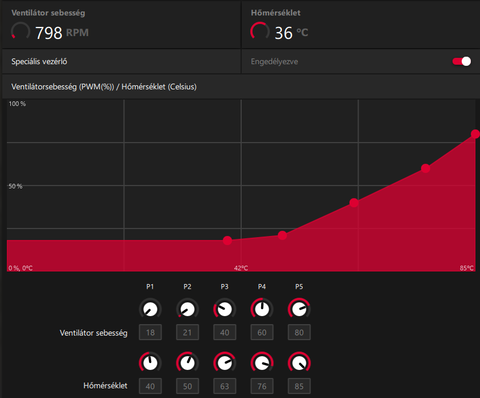Select the third curve point on graph
The height and width of the screenshot is (398, 480).
tap(354, 203)
